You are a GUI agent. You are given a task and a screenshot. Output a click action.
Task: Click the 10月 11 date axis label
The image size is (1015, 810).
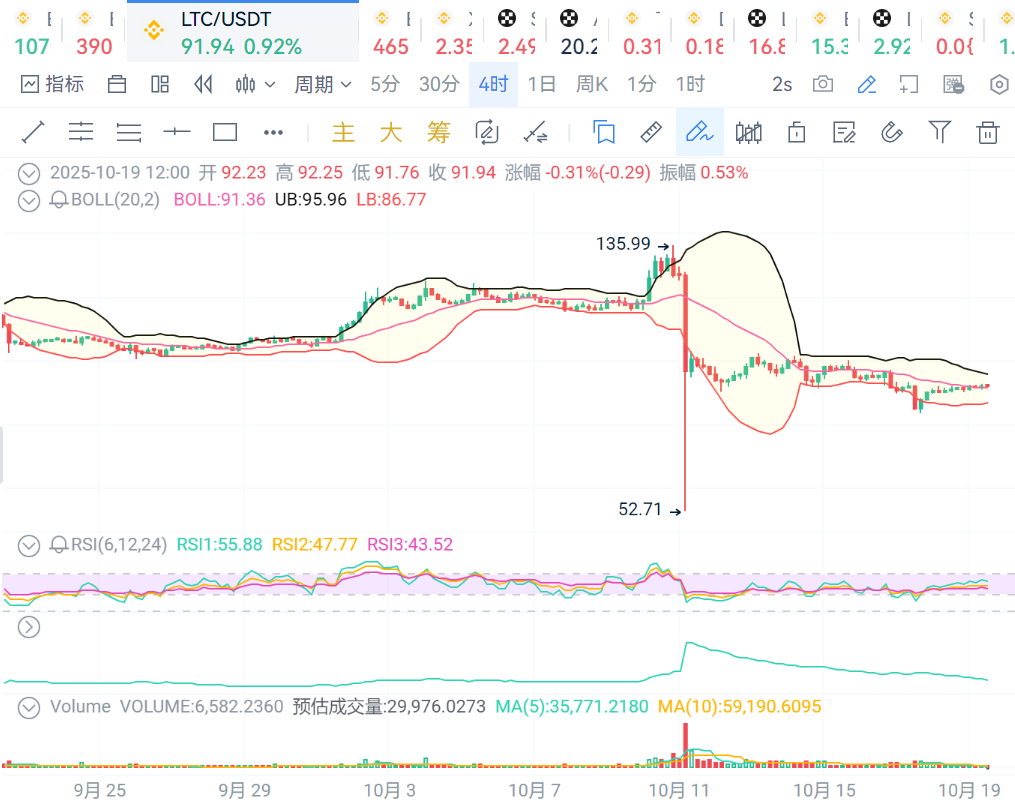click(x=679, y=791)
